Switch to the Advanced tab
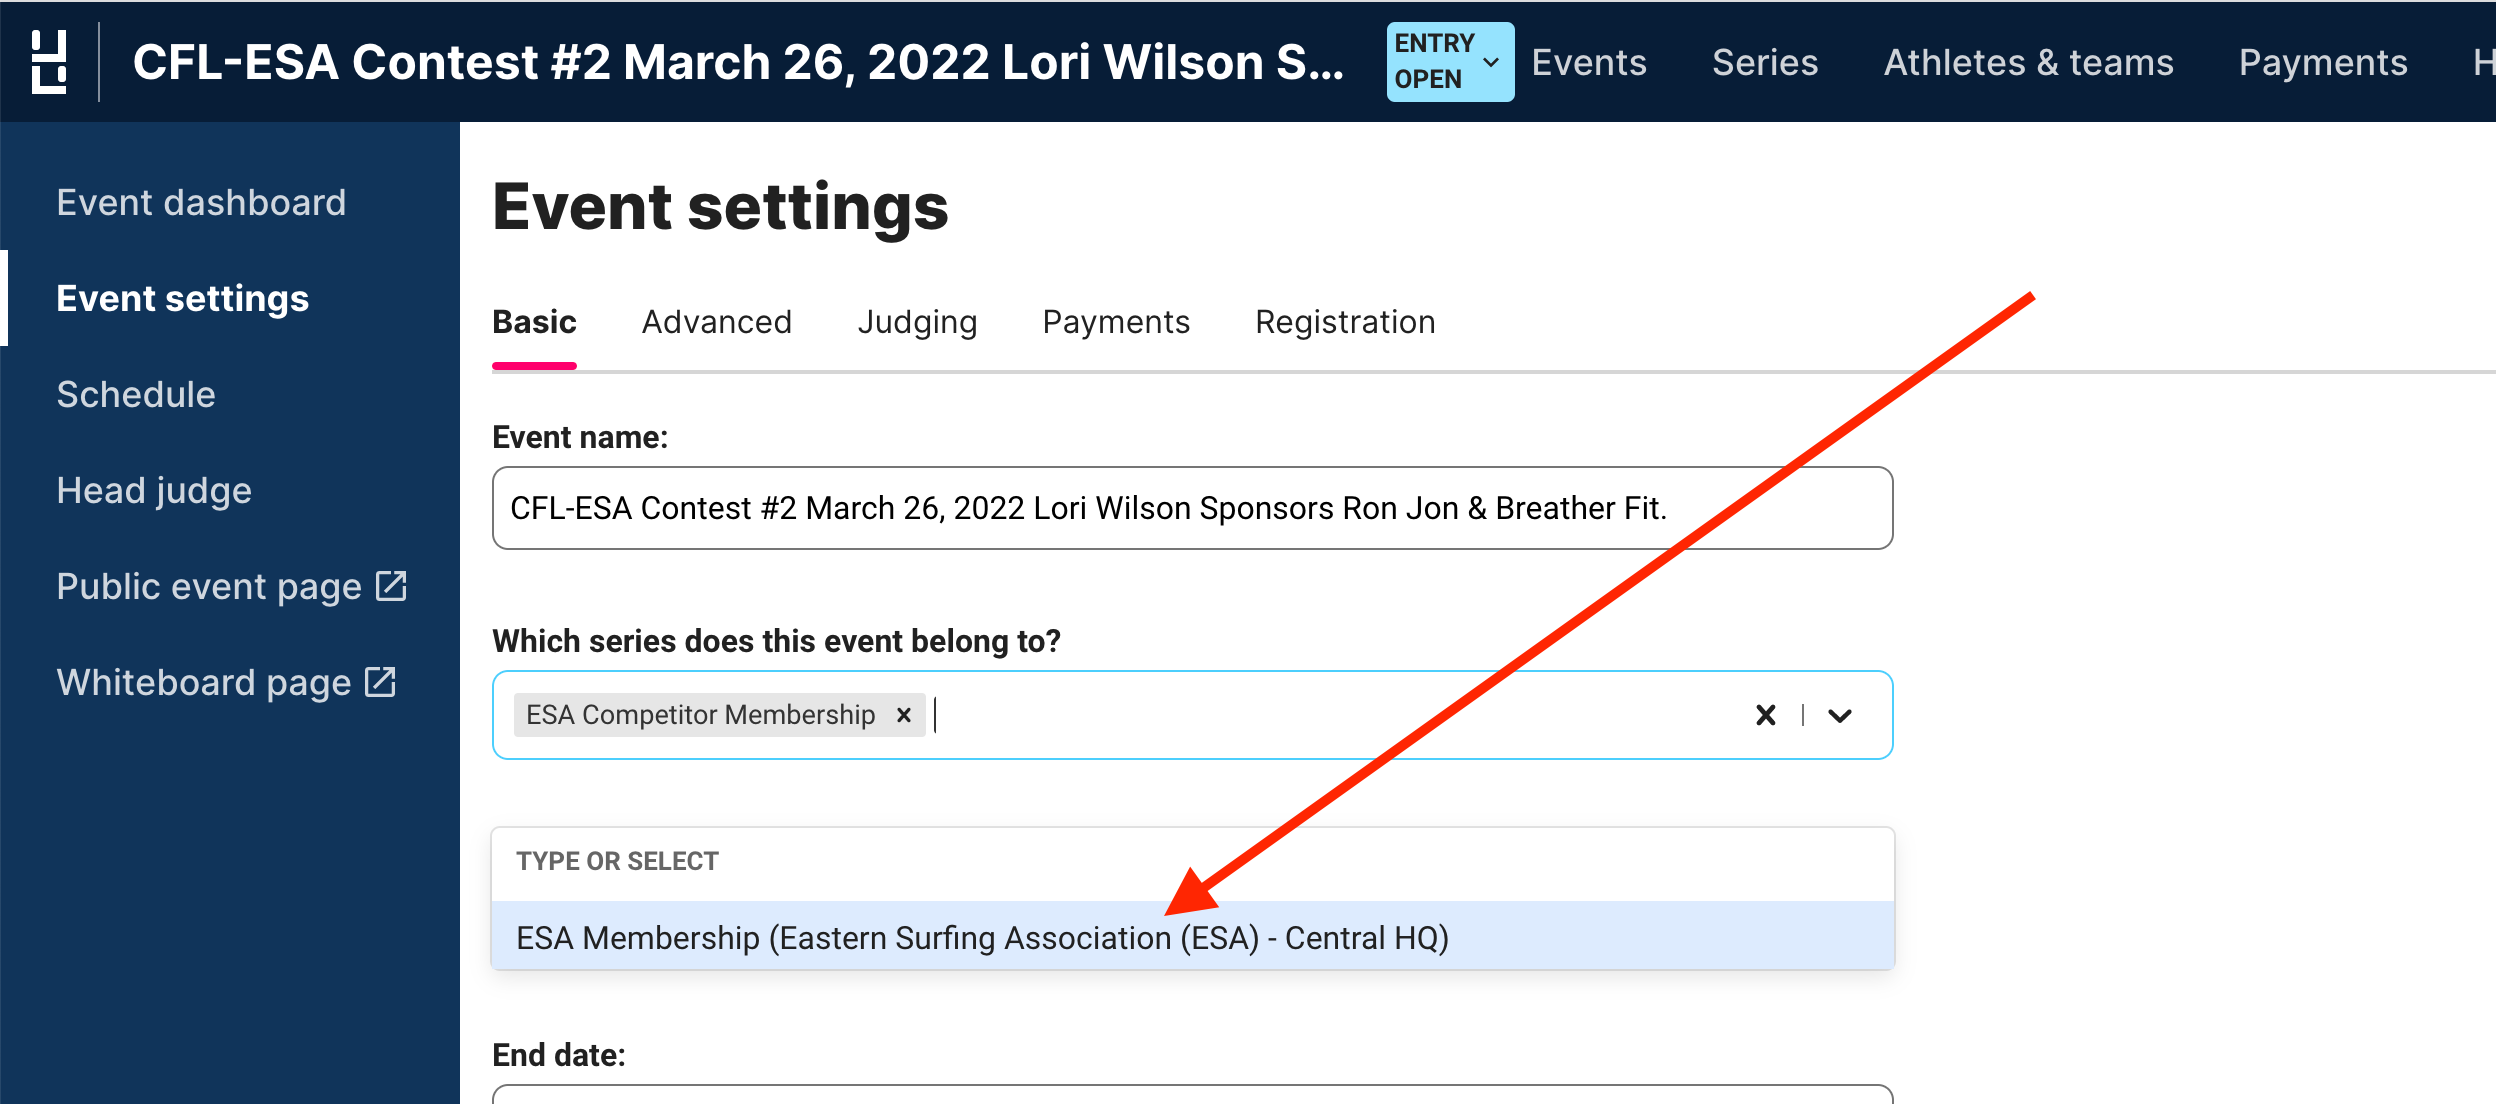The image size is (2496, 1104). pyautogui.click(x=716, y=322)
